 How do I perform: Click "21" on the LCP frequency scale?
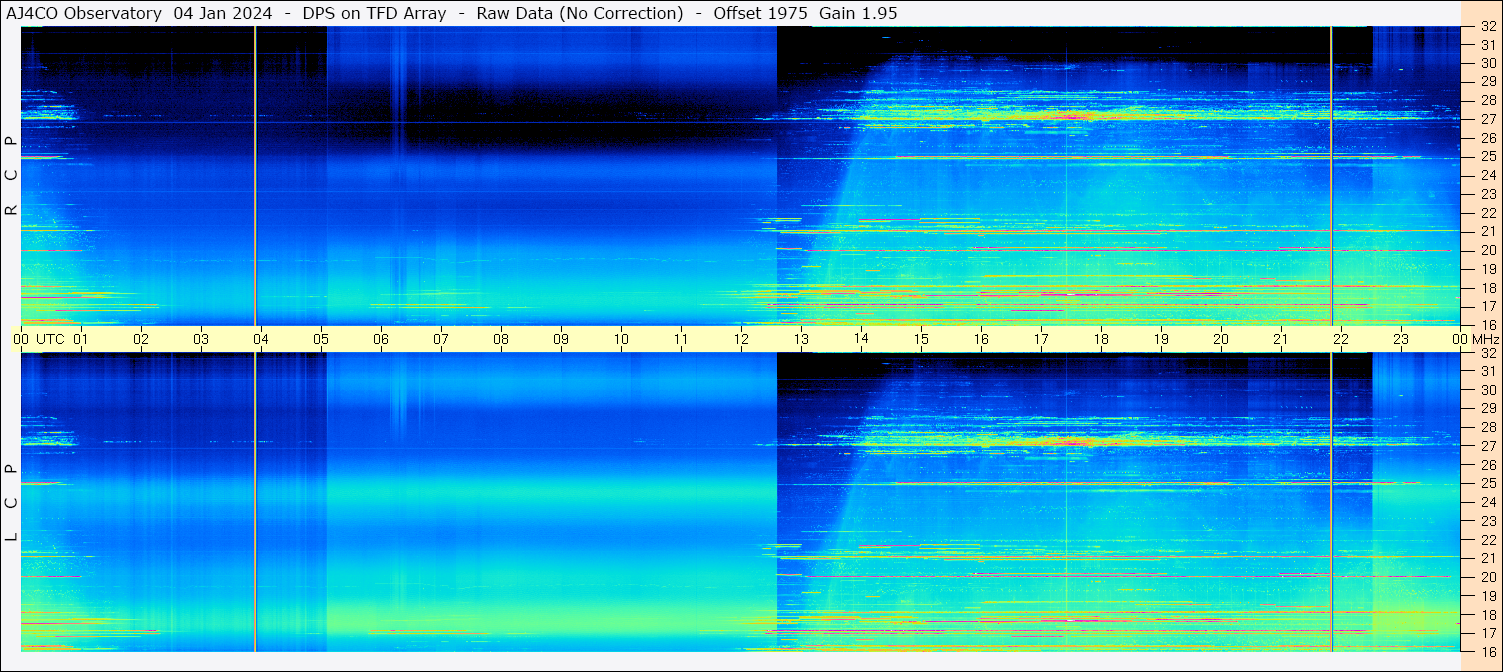click(x=1488, y=558)
